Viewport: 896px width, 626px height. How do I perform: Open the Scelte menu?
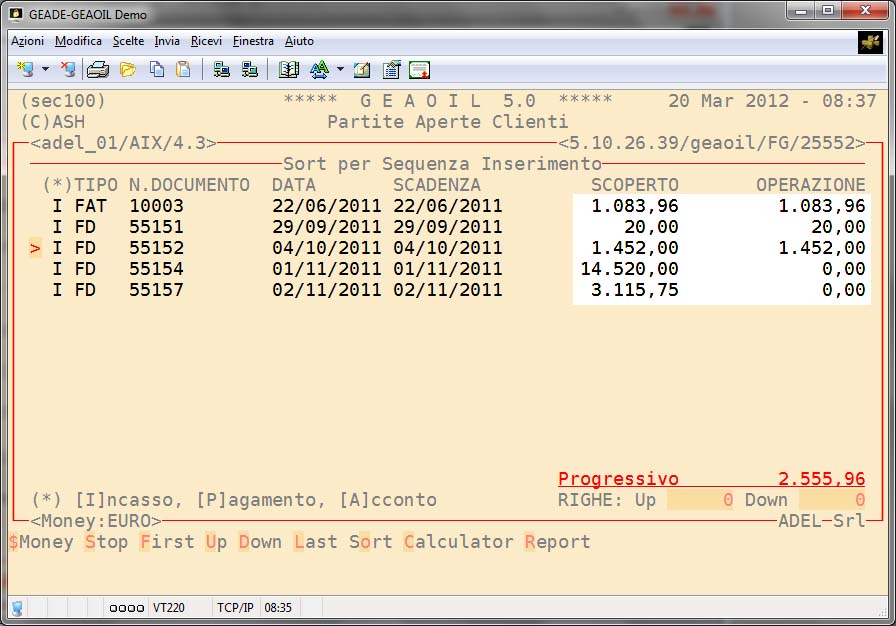128,41
